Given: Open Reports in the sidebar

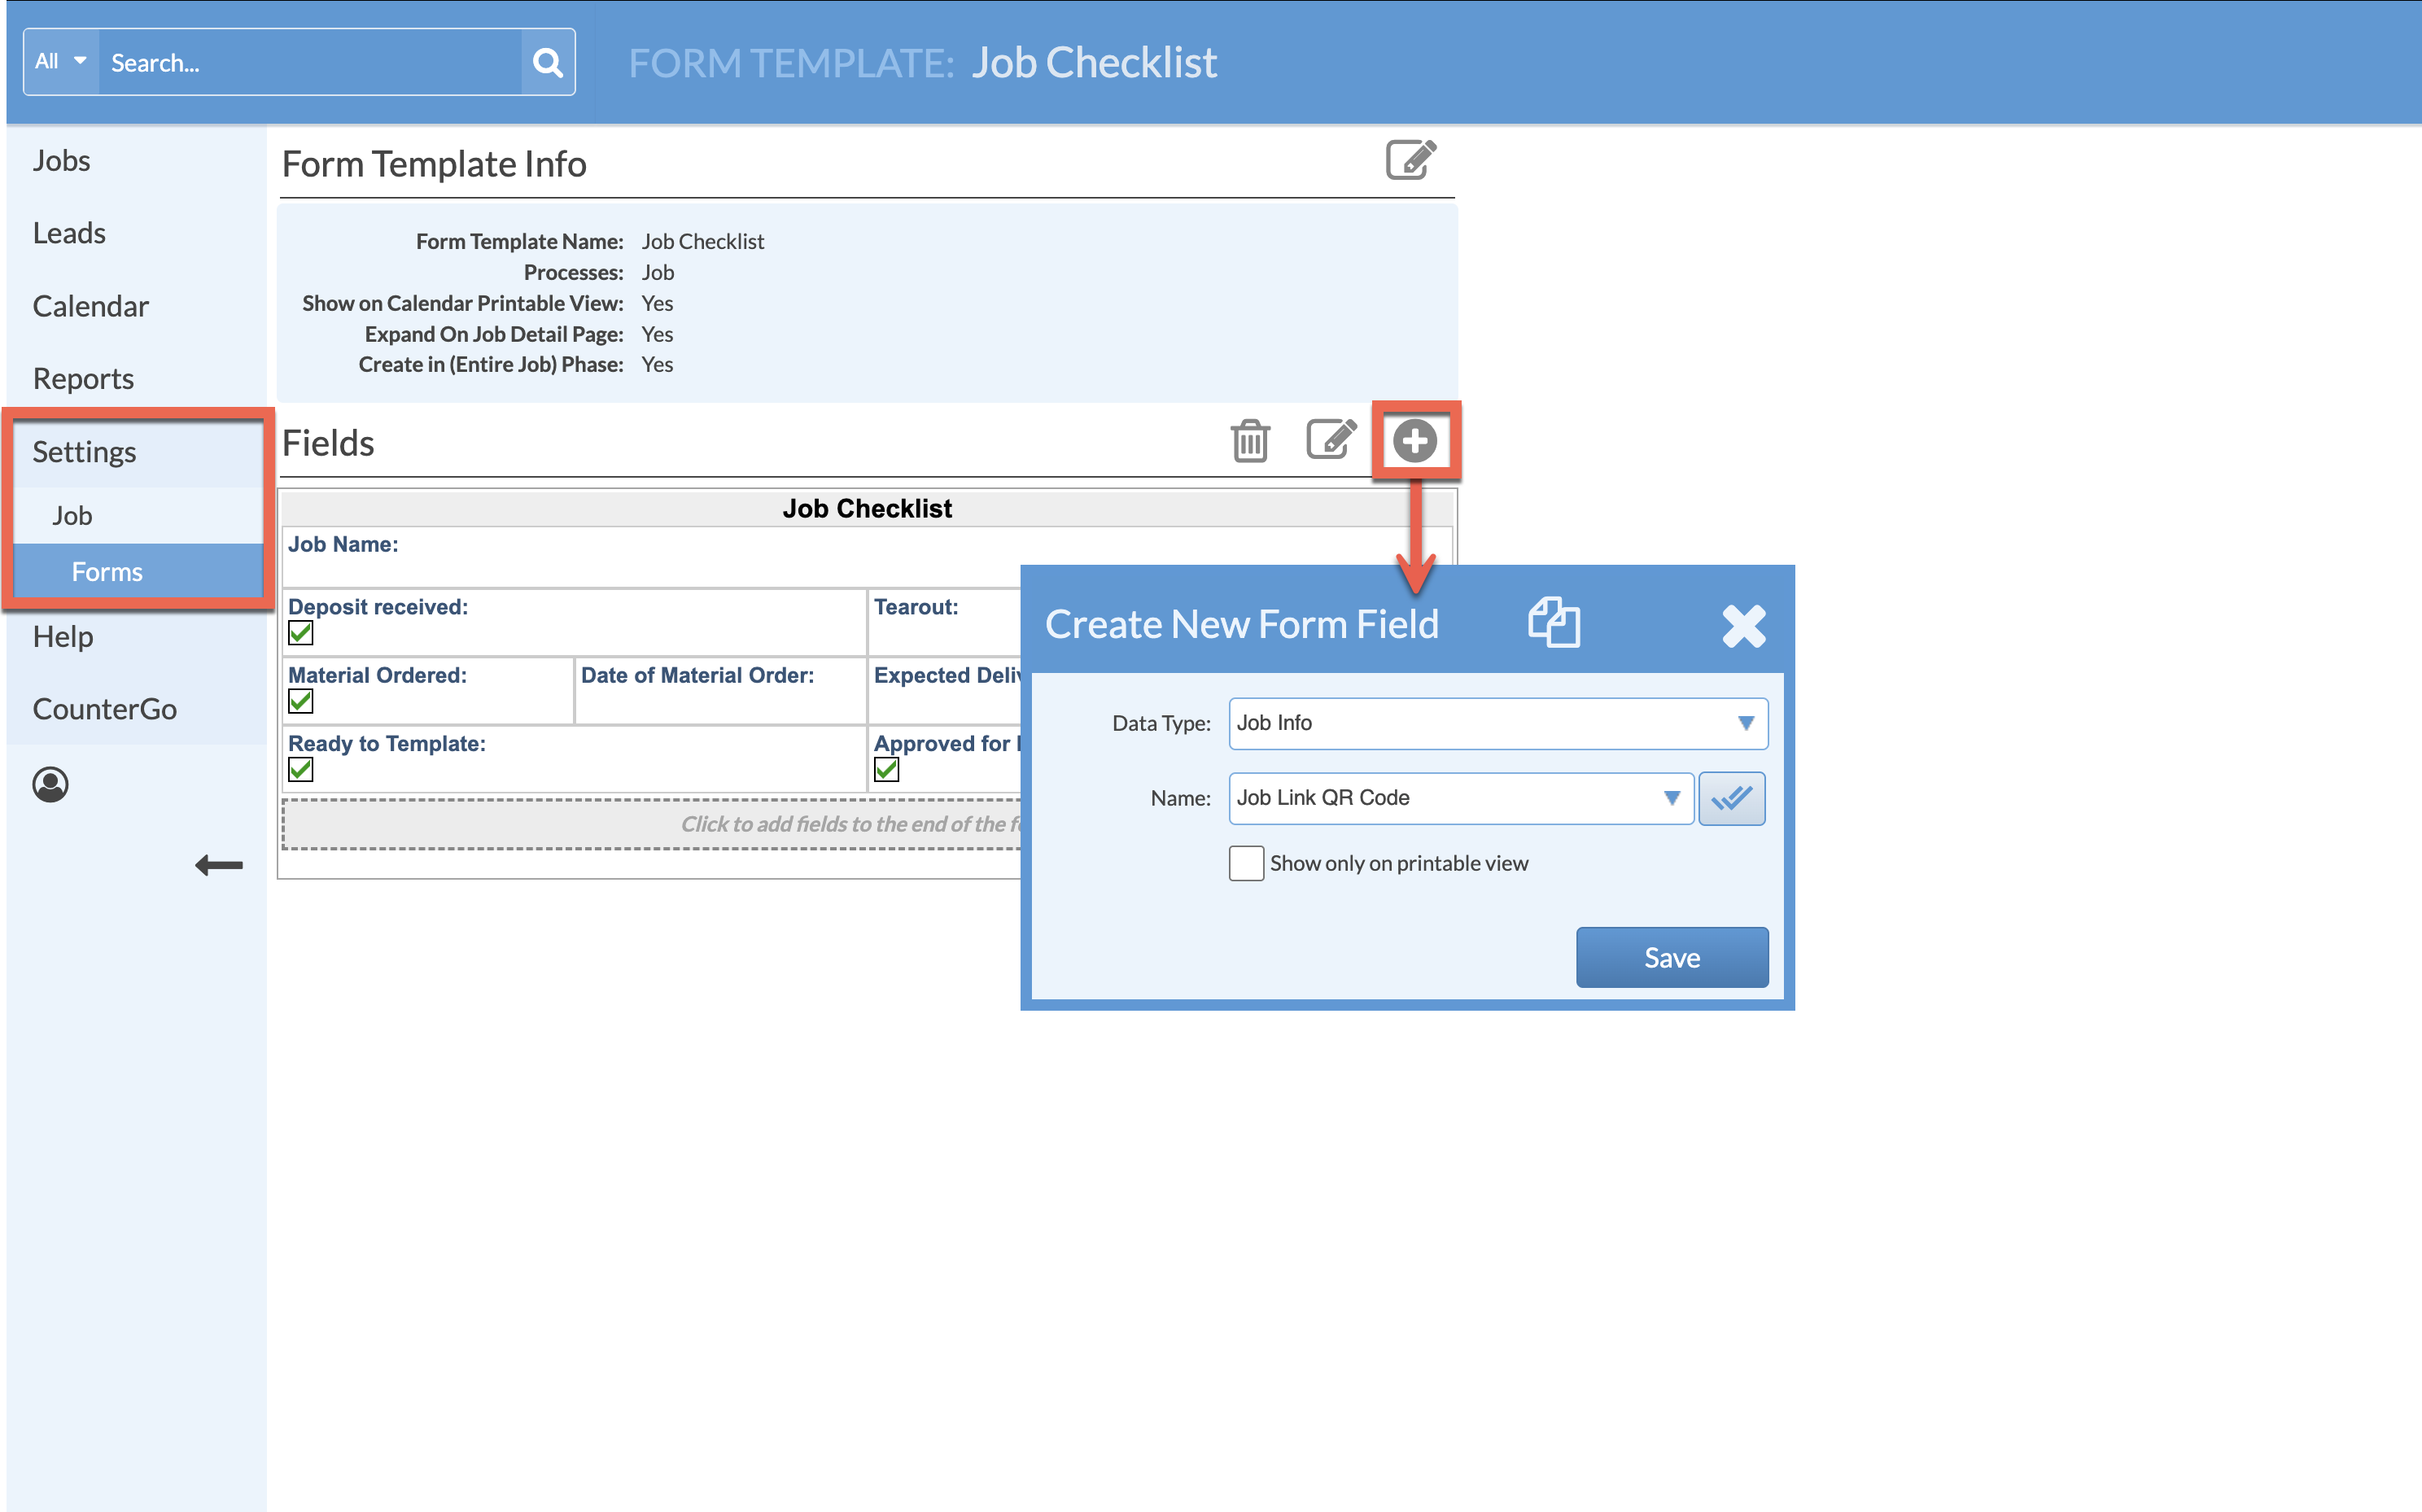Looking at the screenshot, I should 83,379.
